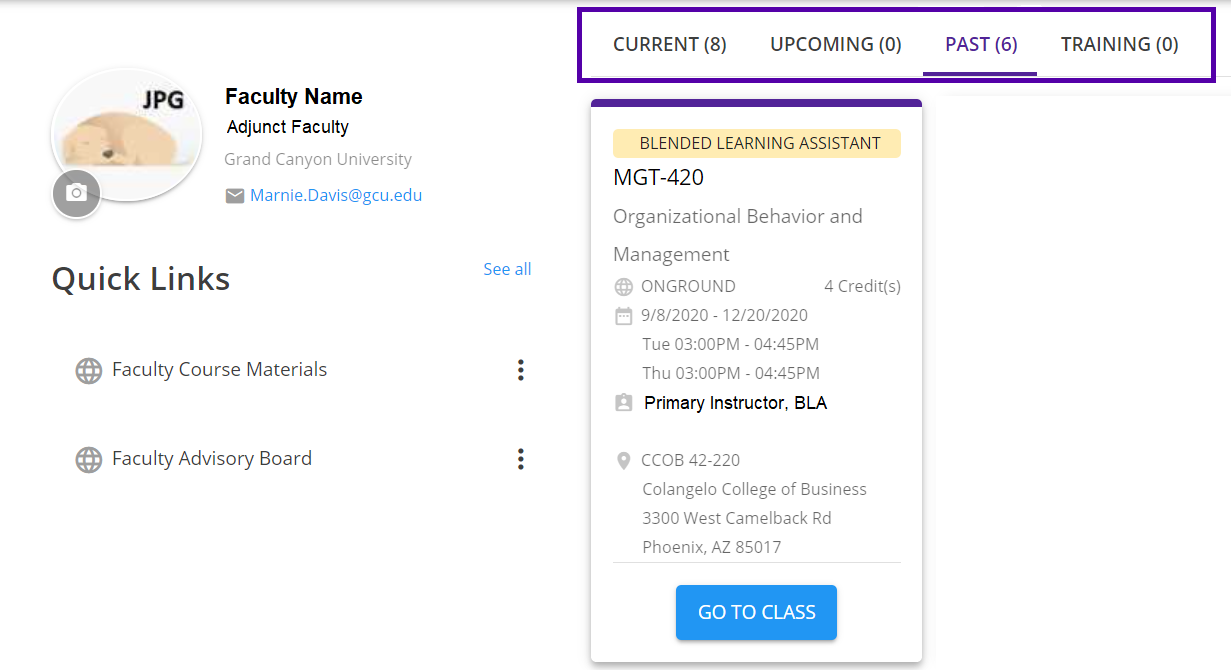Open the Marnie.Davis@gcu.edu email link

coord(336,195)
